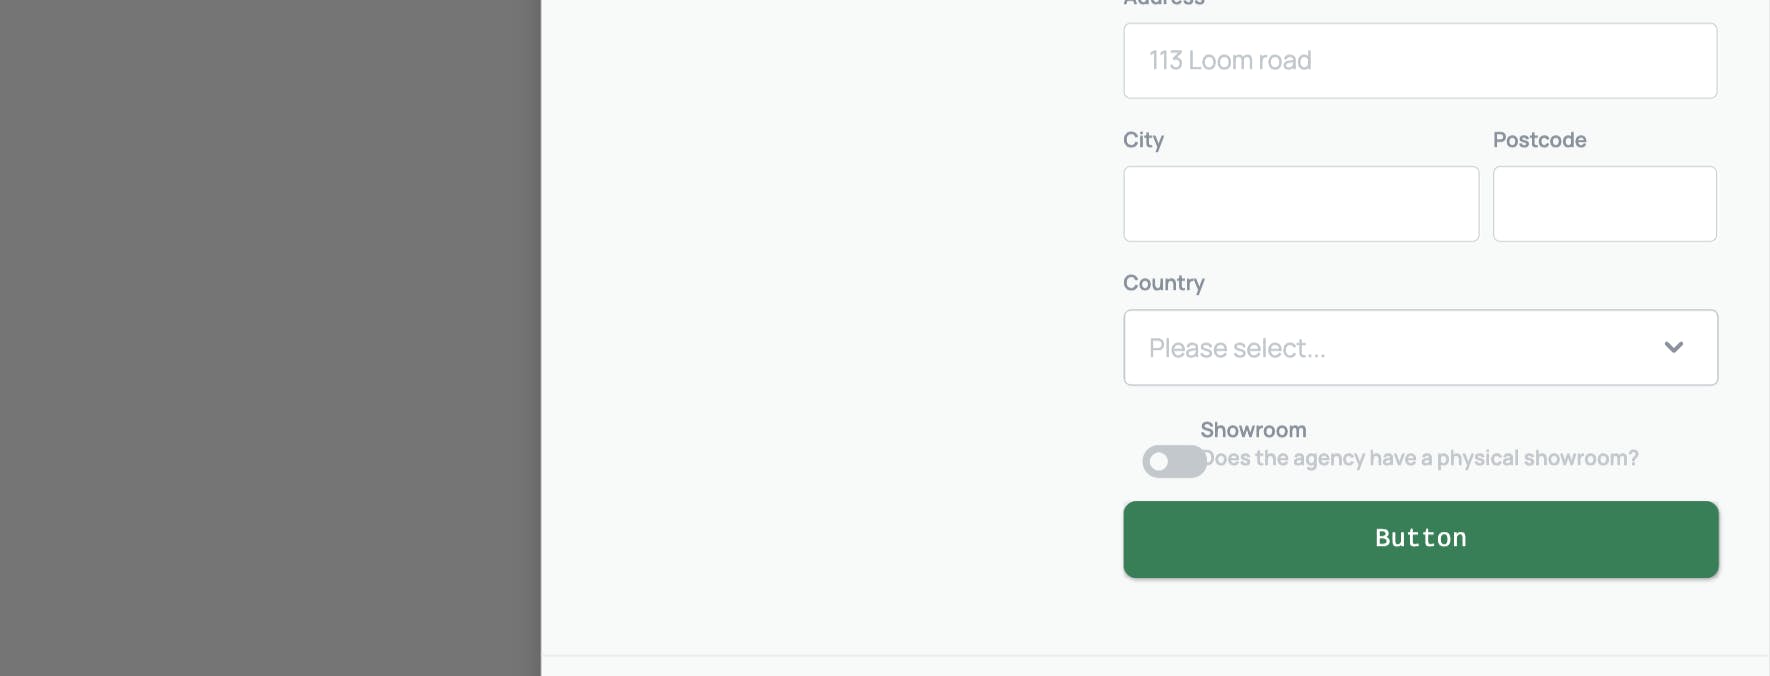Click the City field label
The height and width of the screenshot is (676, 1770).
pyautogui.click(x=1143, y=140)
